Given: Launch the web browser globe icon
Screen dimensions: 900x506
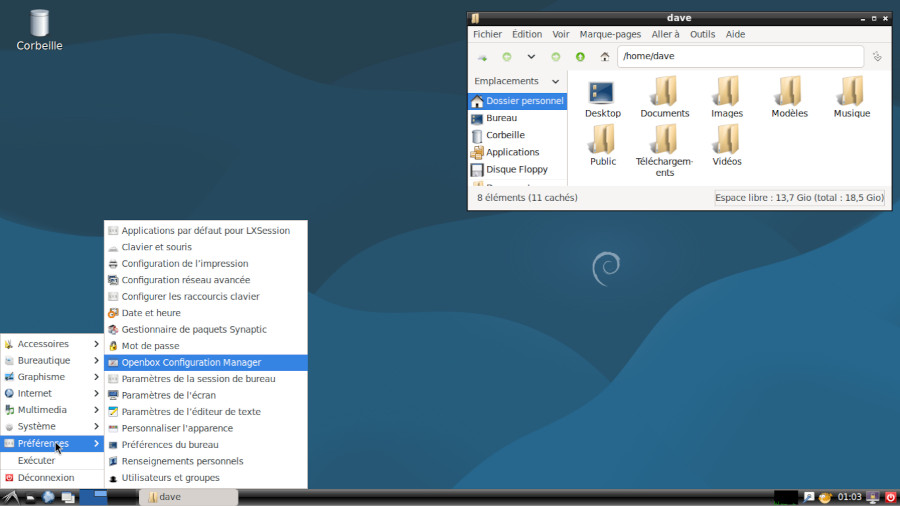Looking at the screenshot, I should coord(49,497).
